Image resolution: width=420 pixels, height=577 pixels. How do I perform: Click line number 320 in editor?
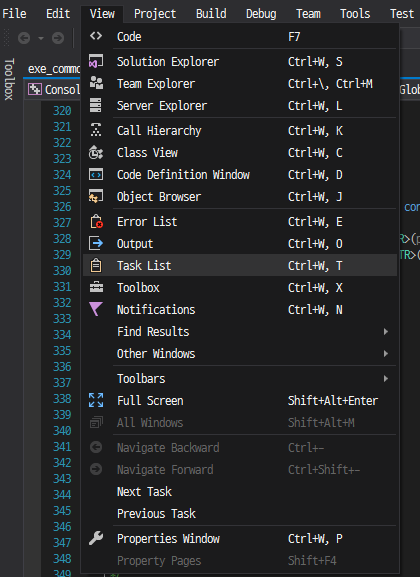click(62, 111)
